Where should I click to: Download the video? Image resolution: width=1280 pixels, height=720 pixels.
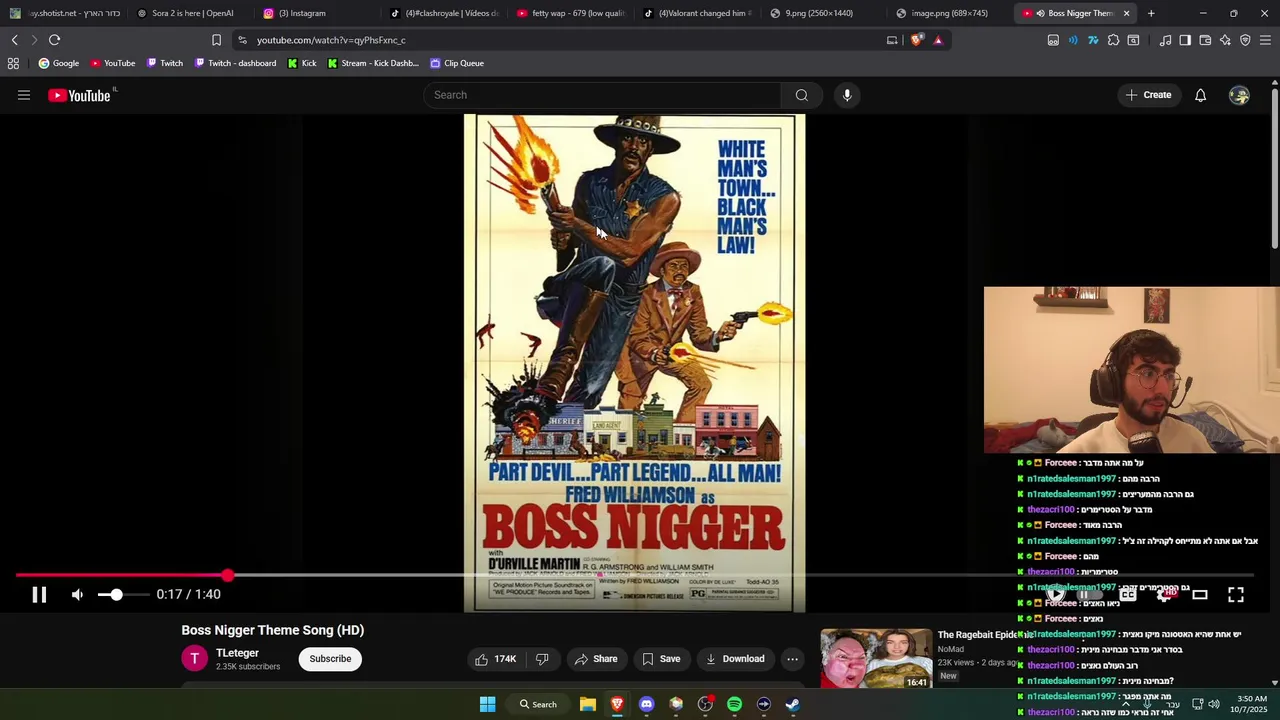(735, 659)
